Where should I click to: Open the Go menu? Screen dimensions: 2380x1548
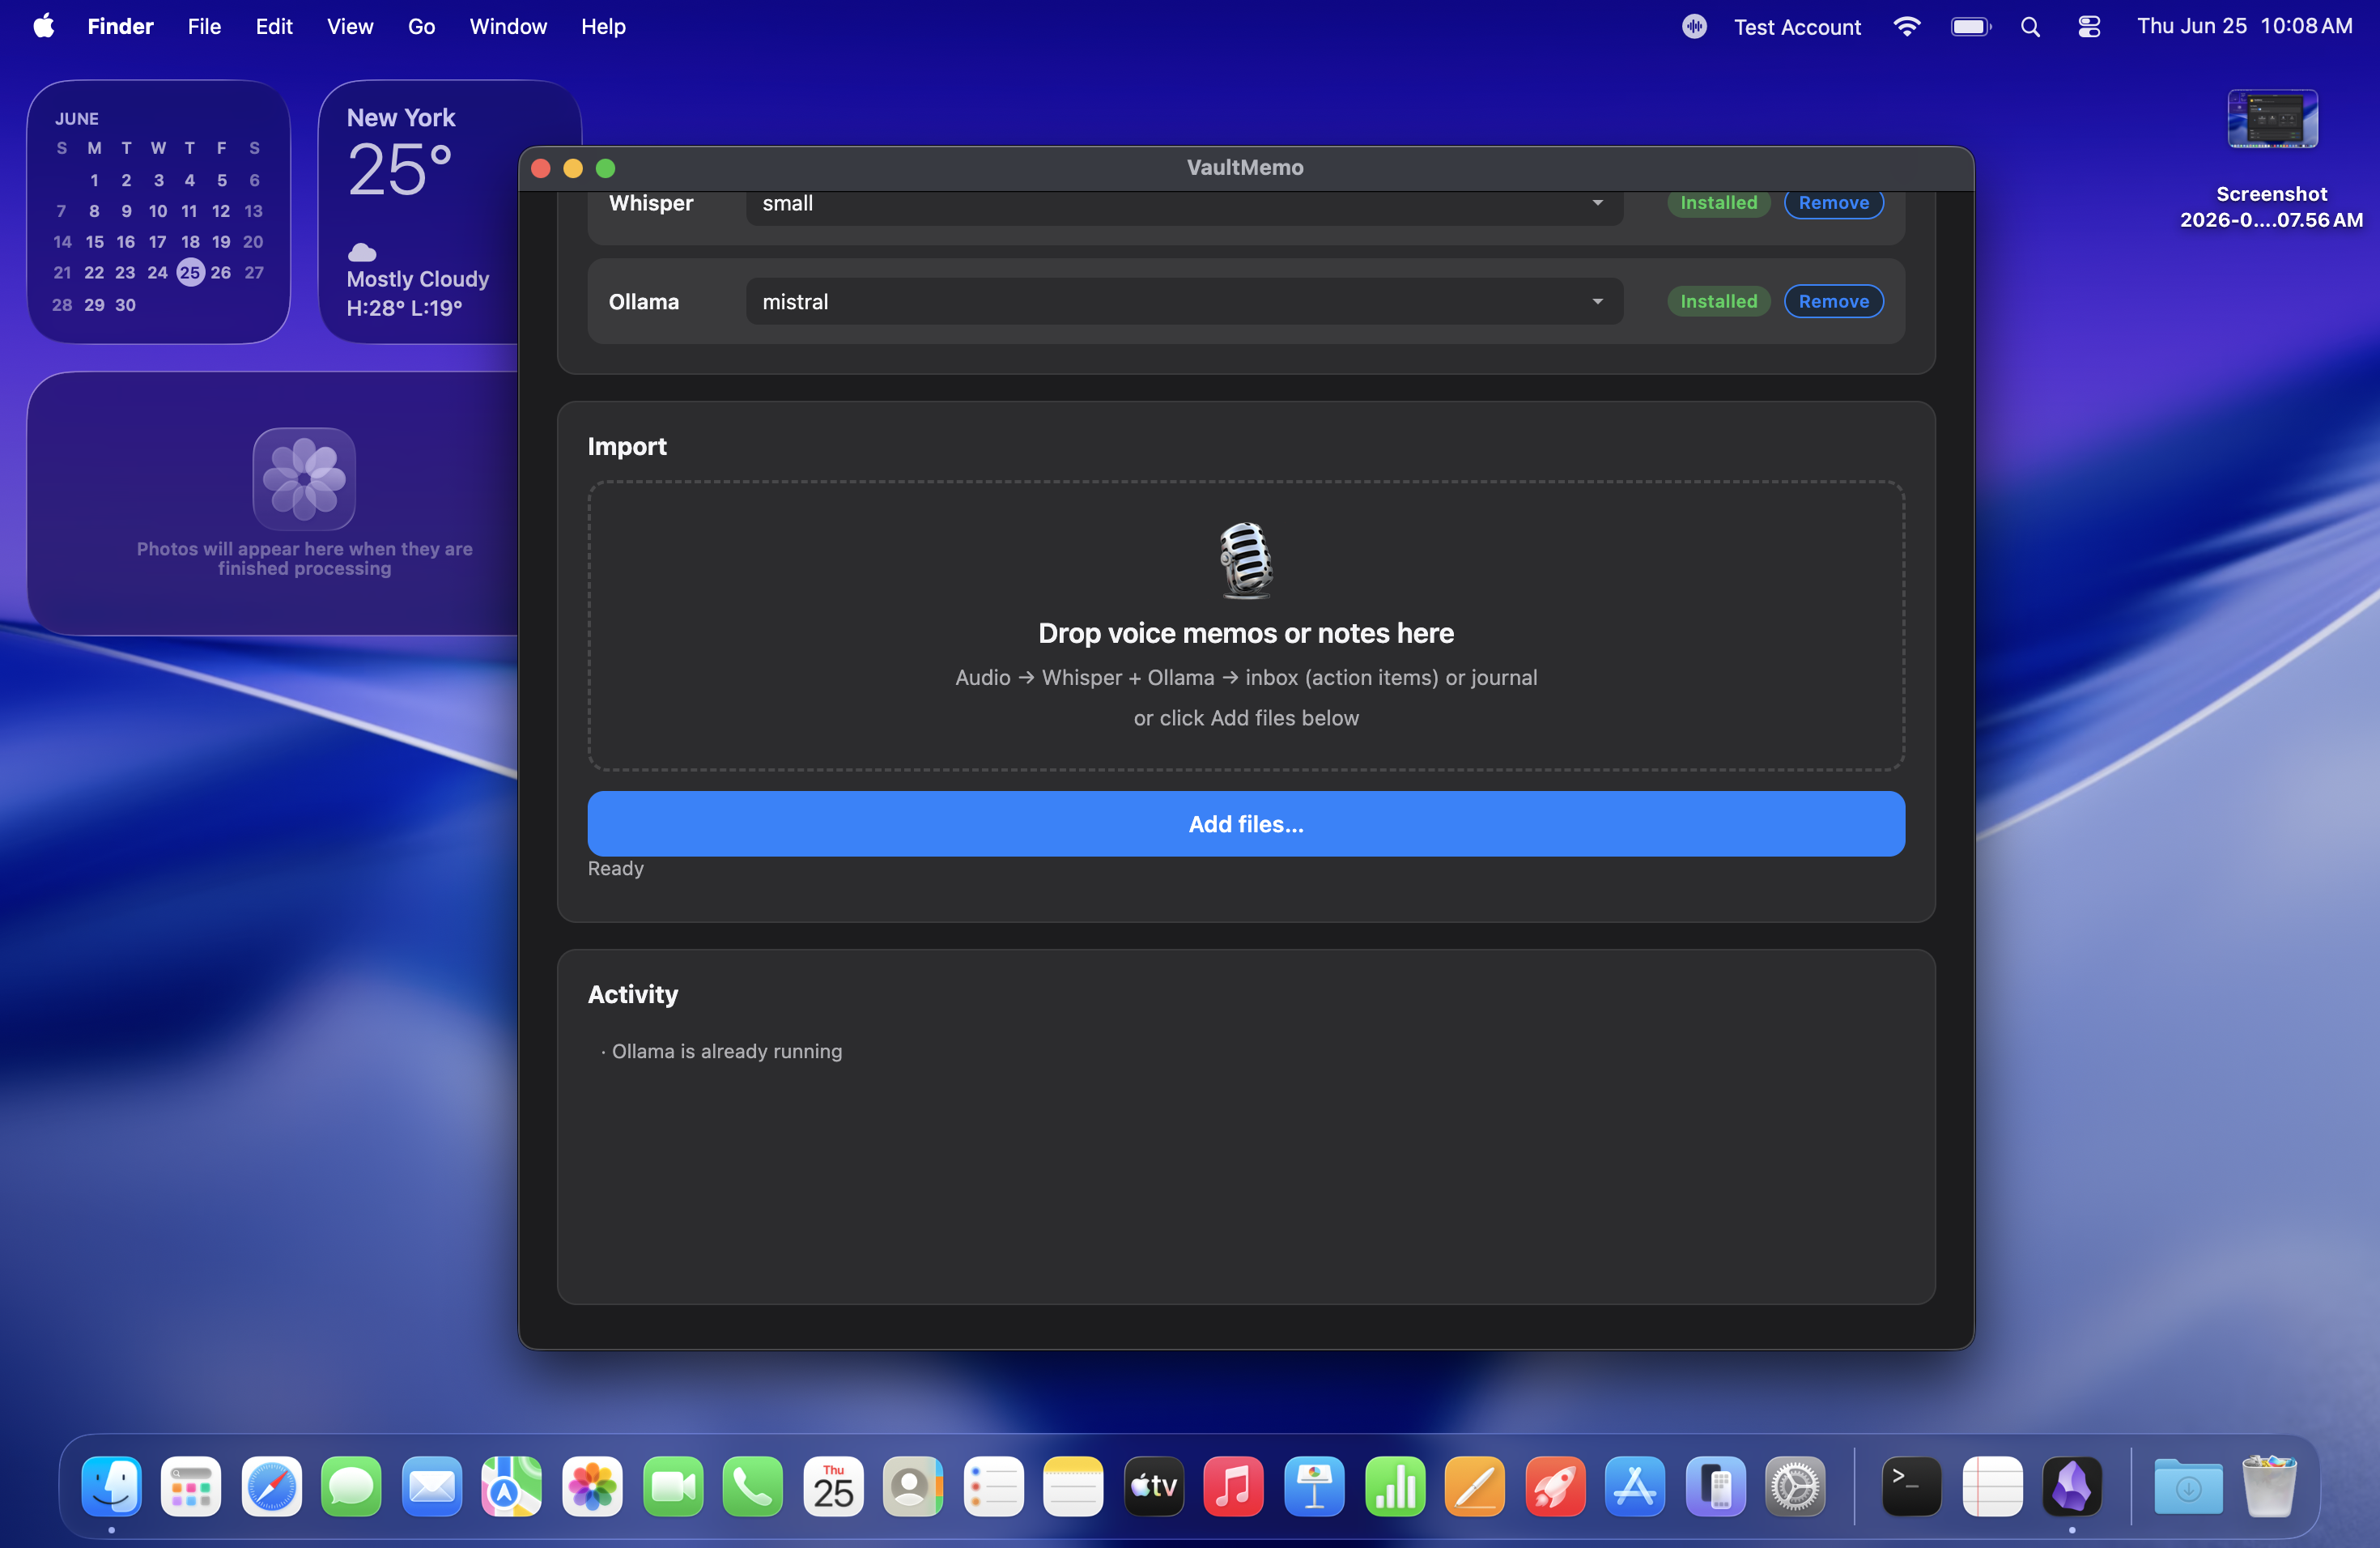pyautogui.click(x=421, y=27)
